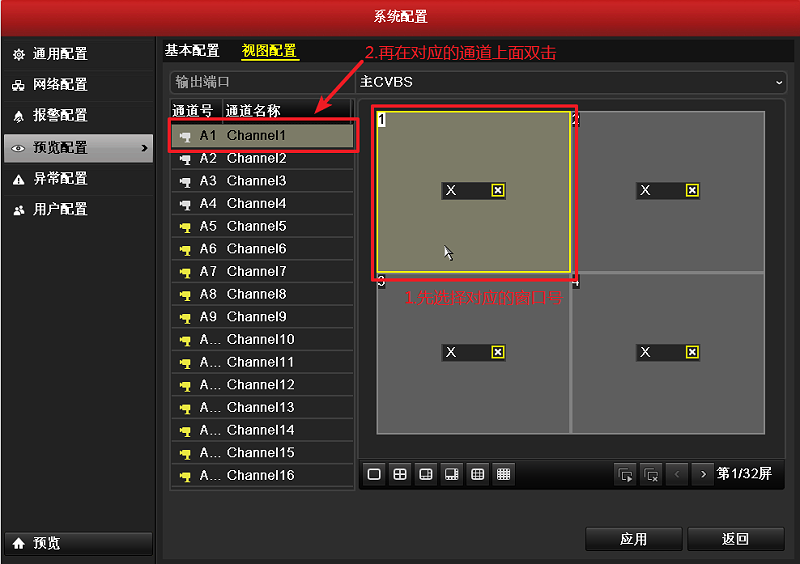Viewport: 800px width, 564px height.
Task: Select Channel10 in the channel list
Action: [260, 339]
